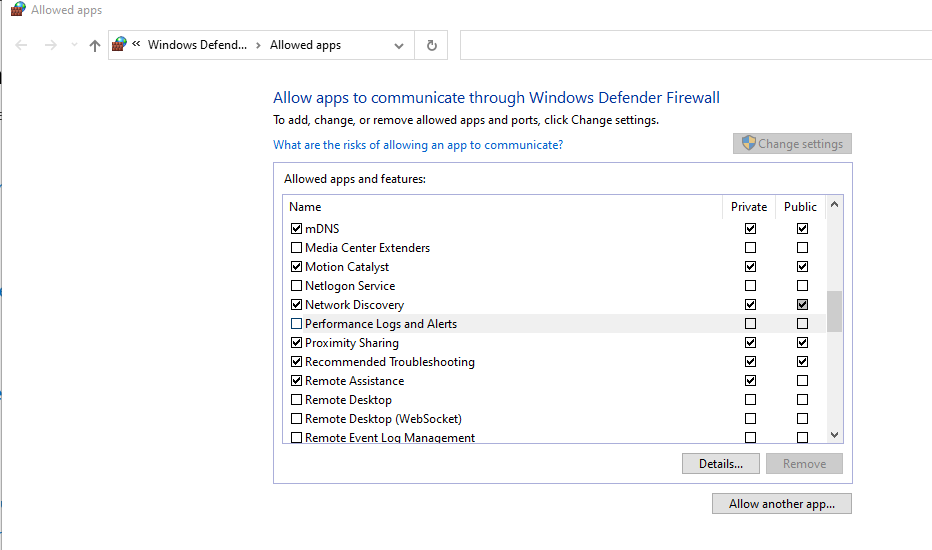Click the Back navigation arrow
This screenshot has height=550, width=932.
21,45
